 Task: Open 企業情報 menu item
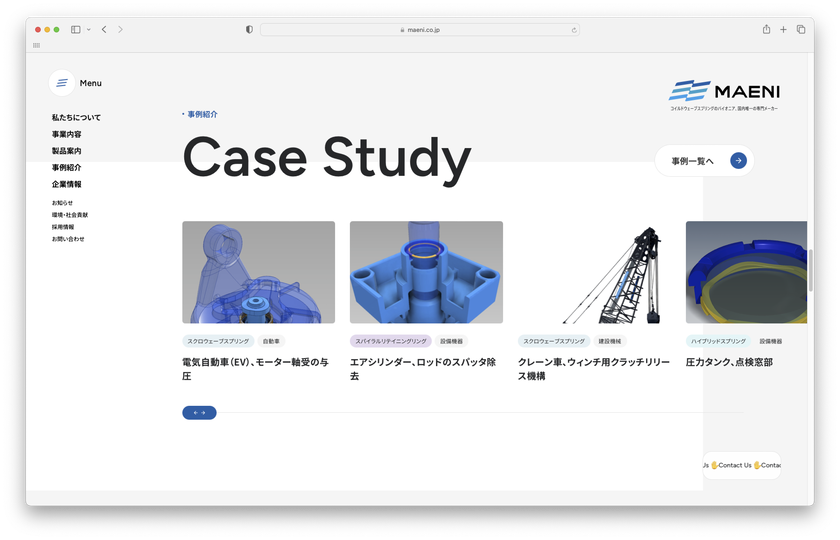67,184
